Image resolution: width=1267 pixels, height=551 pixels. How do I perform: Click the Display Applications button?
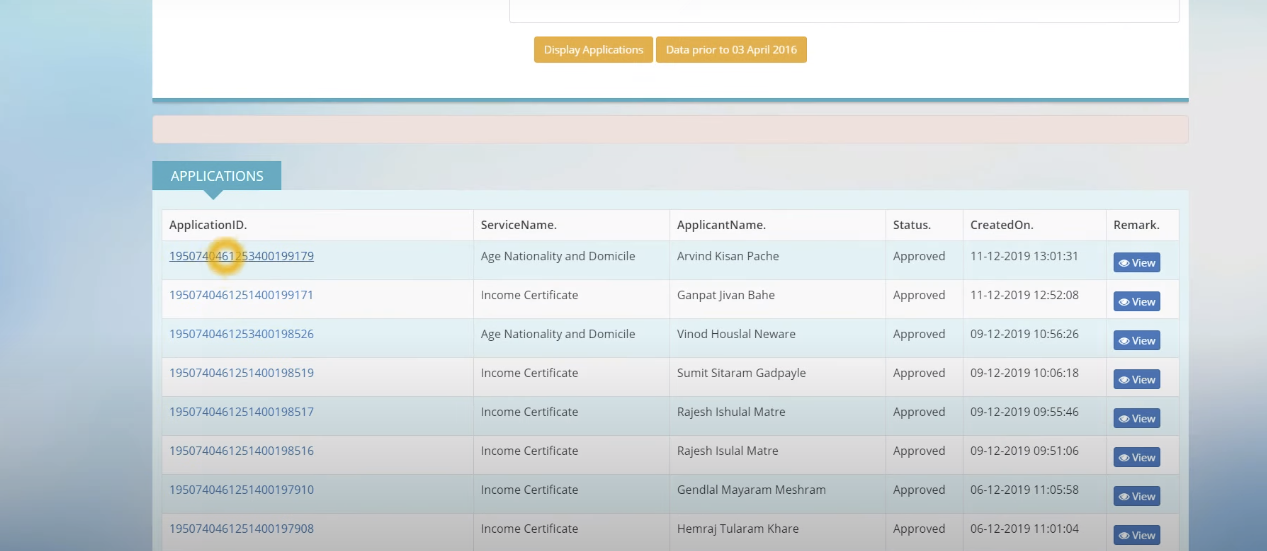[593, 50]
